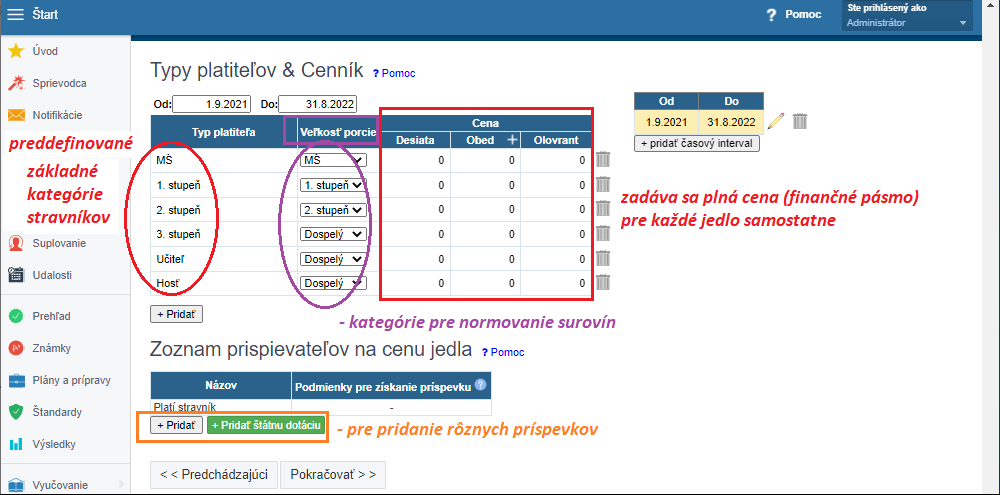Click the Prehľad green check icon

point(16,316)
